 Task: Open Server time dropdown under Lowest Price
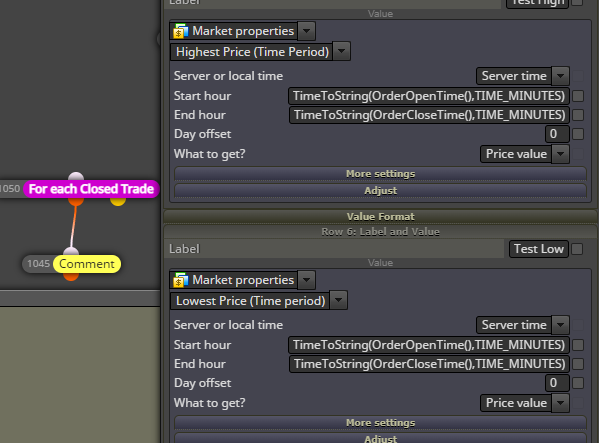point(560,325)
